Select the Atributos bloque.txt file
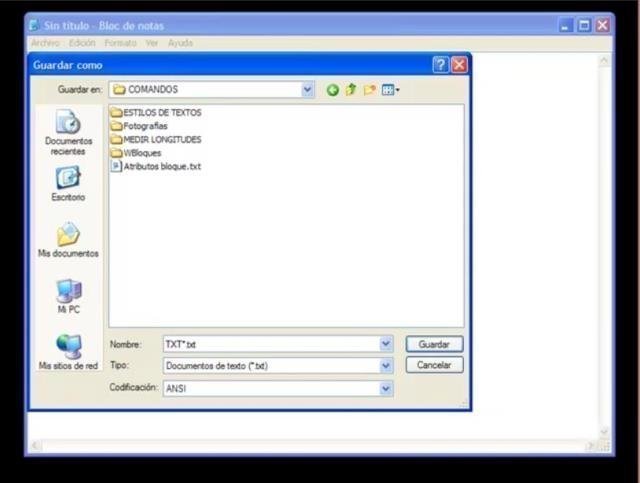Screen dimensions: 640x483 coord(156,166)
